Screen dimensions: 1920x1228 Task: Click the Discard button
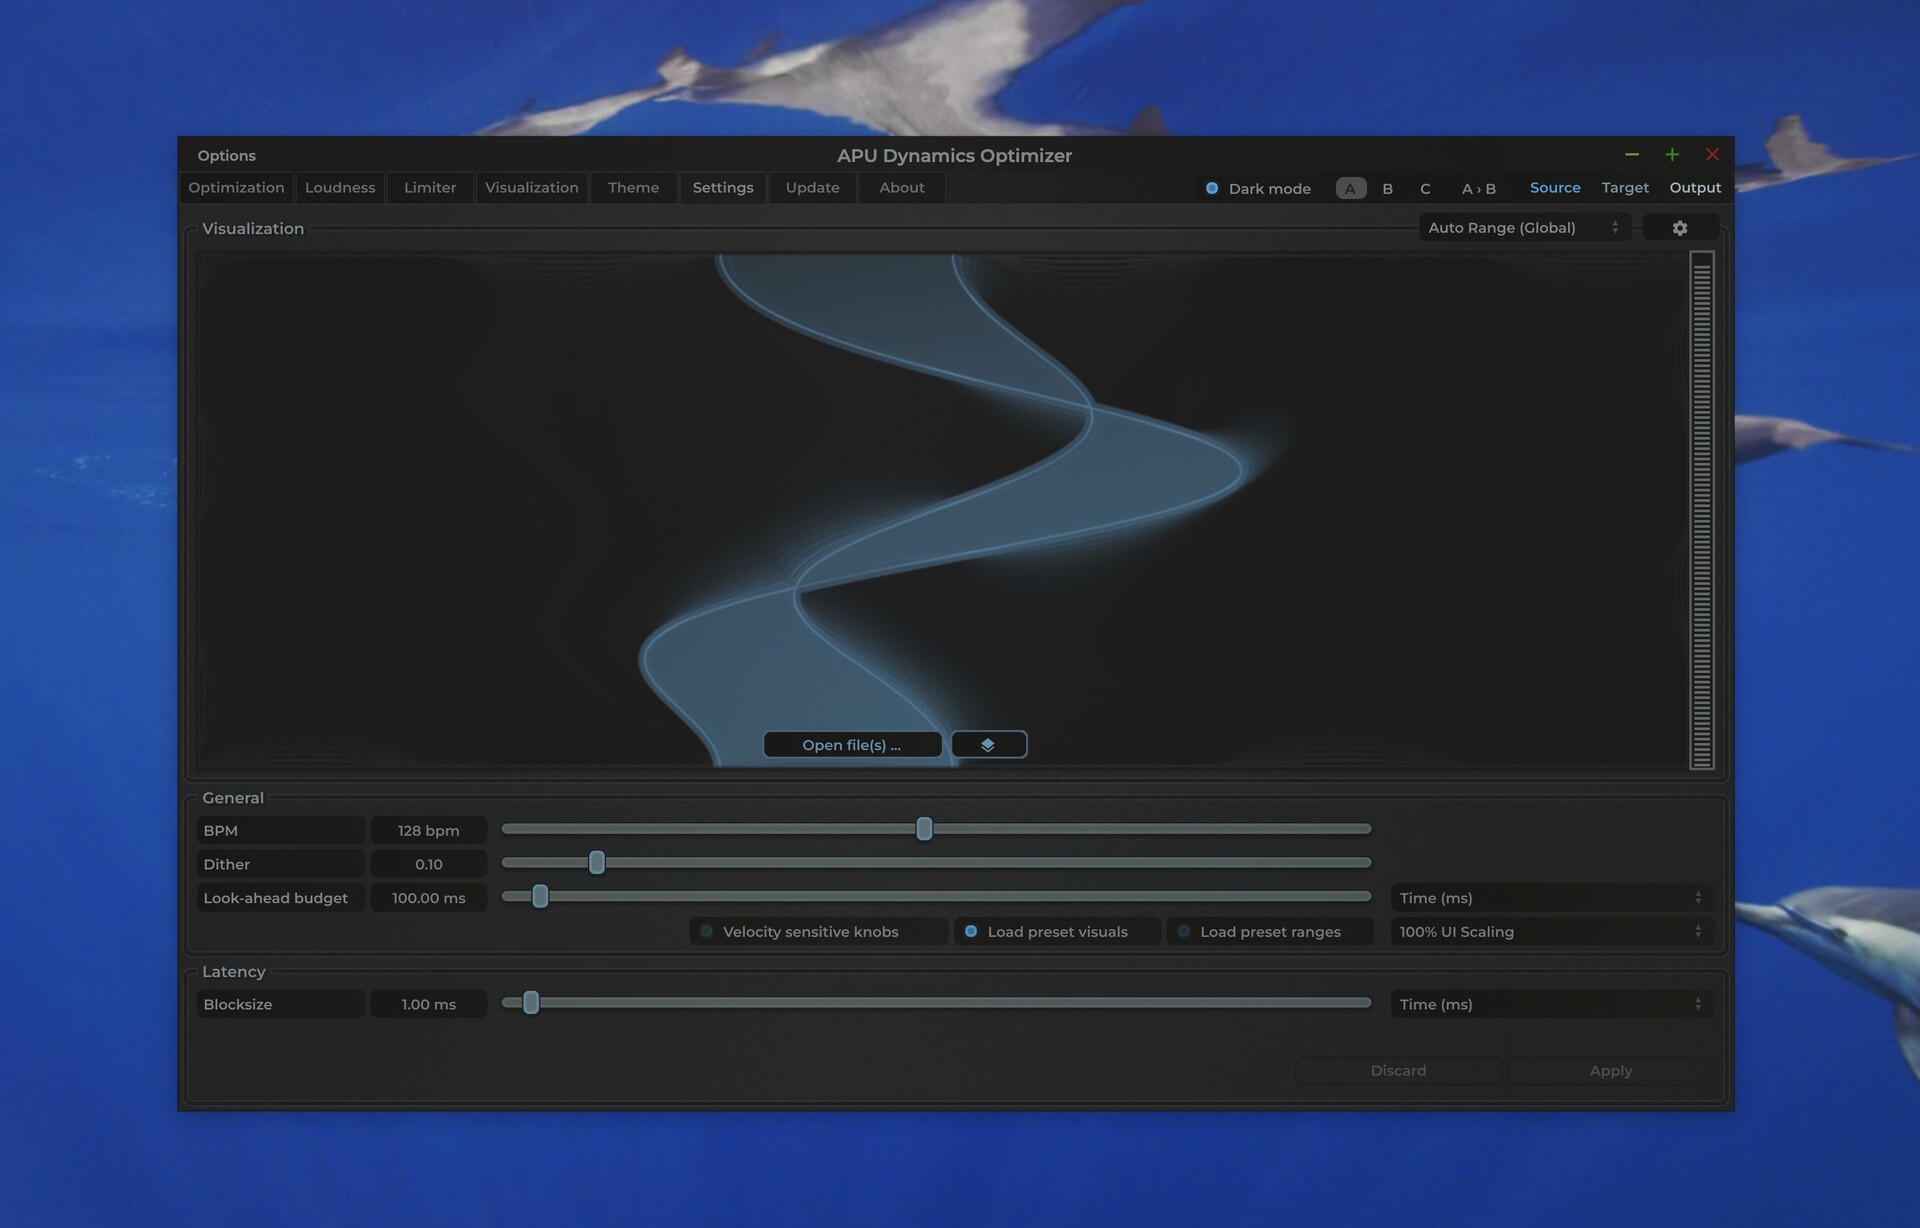tap(1398, 1071)
